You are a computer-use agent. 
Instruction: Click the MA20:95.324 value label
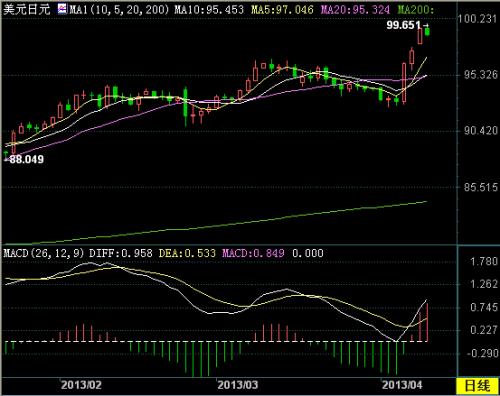click(355, 9)
